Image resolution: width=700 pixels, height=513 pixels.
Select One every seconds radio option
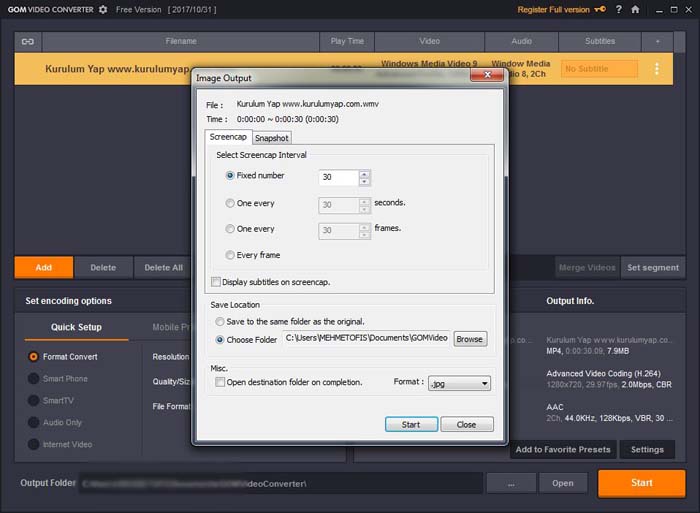coord(230,203)
